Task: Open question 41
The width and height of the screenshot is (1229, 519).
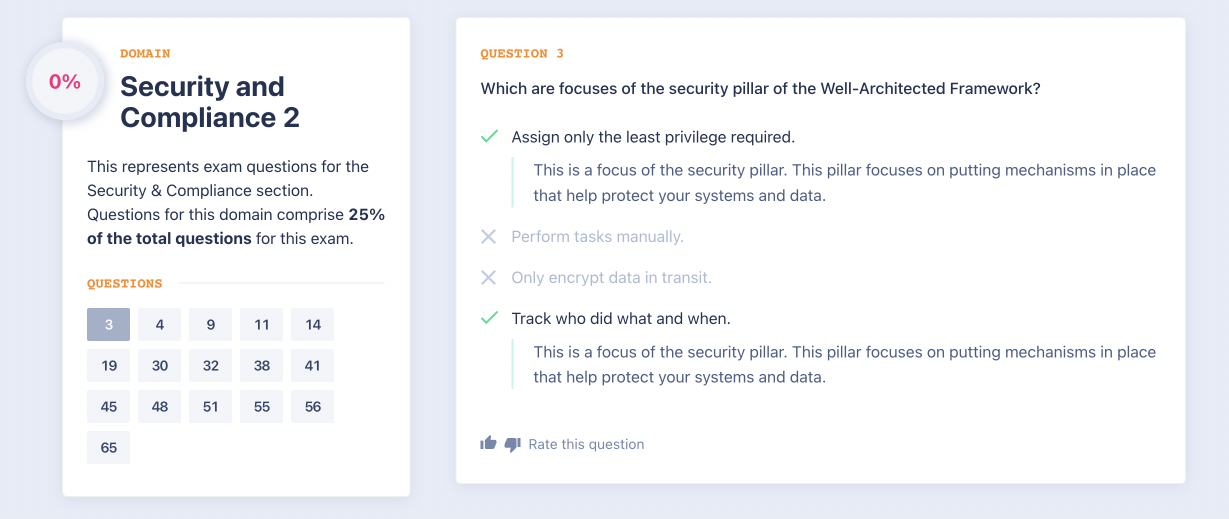Action: tap(313, 366)
